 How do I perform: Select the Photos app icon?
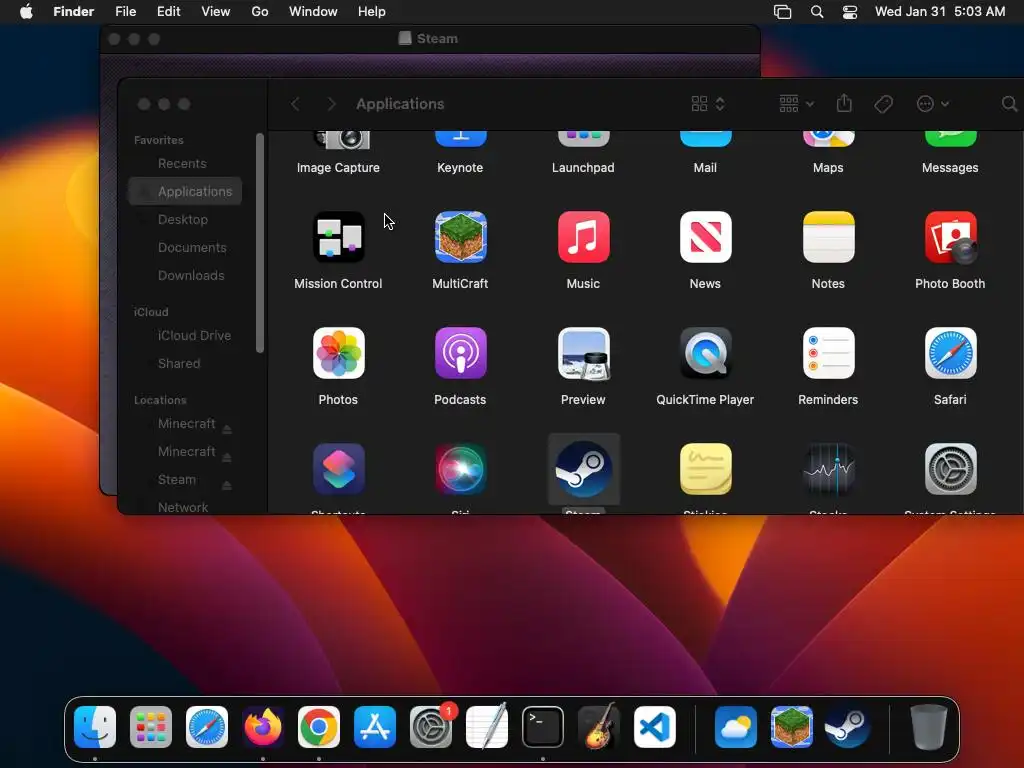coord(338,353)
